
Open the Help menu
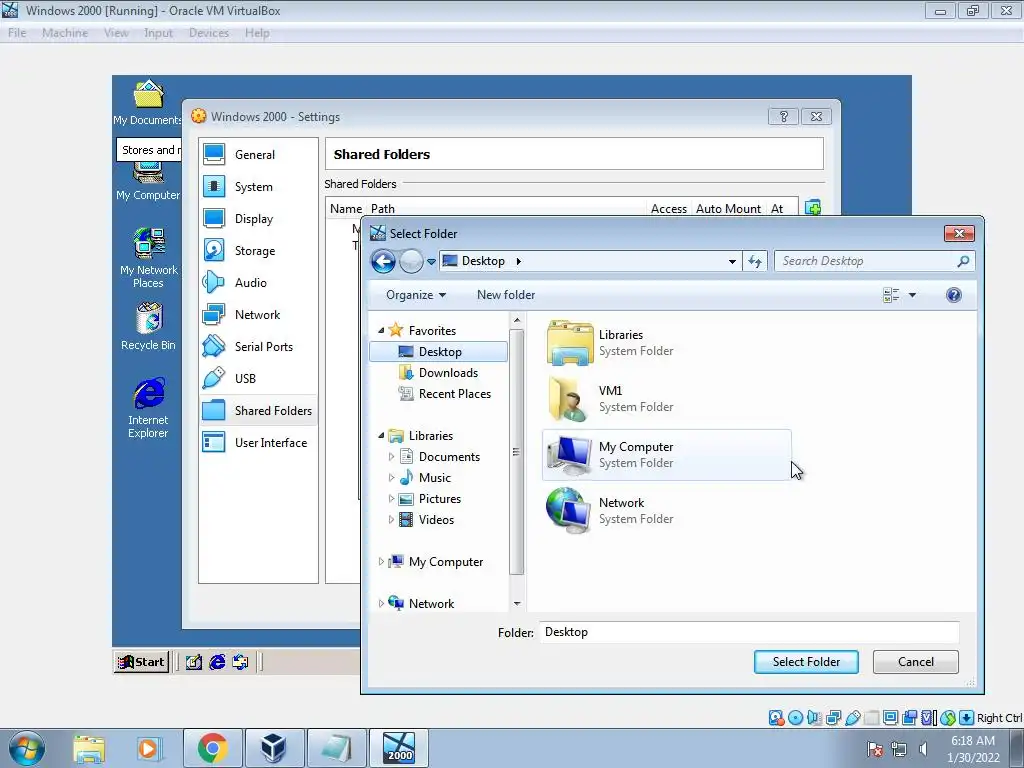(x=257, y=33)
